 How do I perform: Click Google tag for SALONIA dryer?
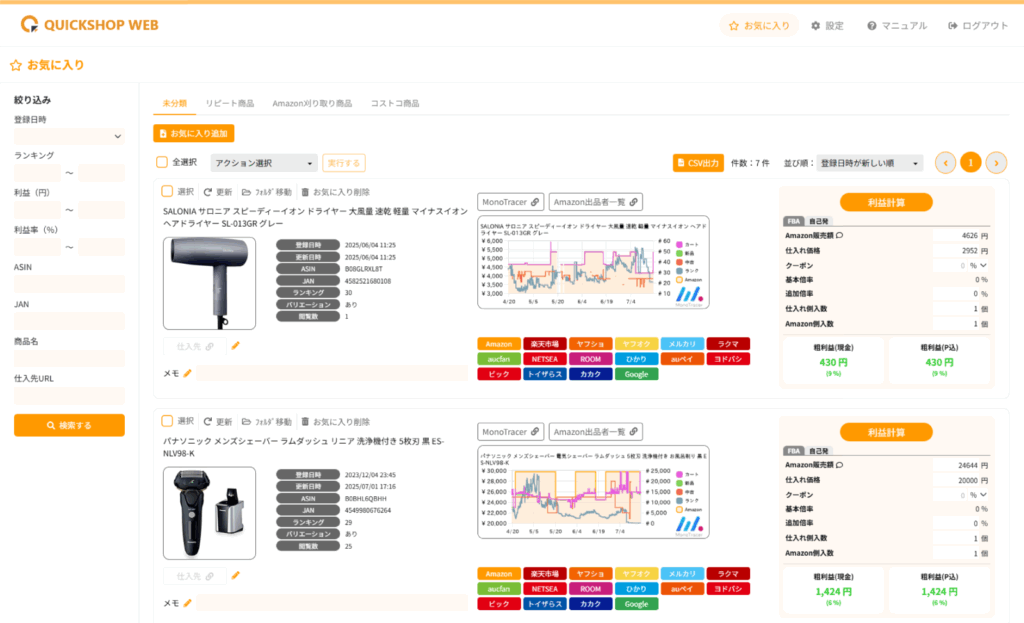pos(636,374)
